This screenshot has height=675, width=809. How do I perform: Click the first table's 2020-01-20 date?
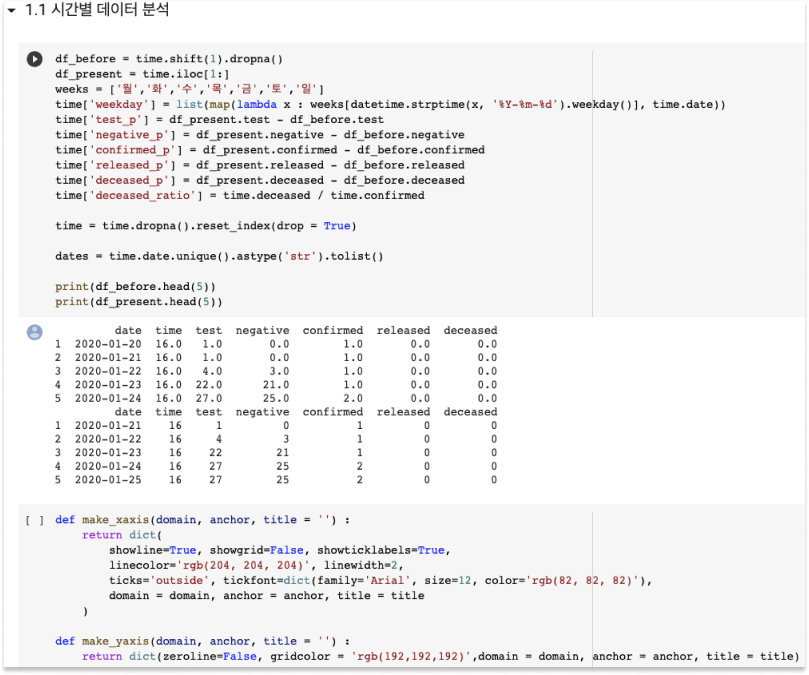point(108,344)
